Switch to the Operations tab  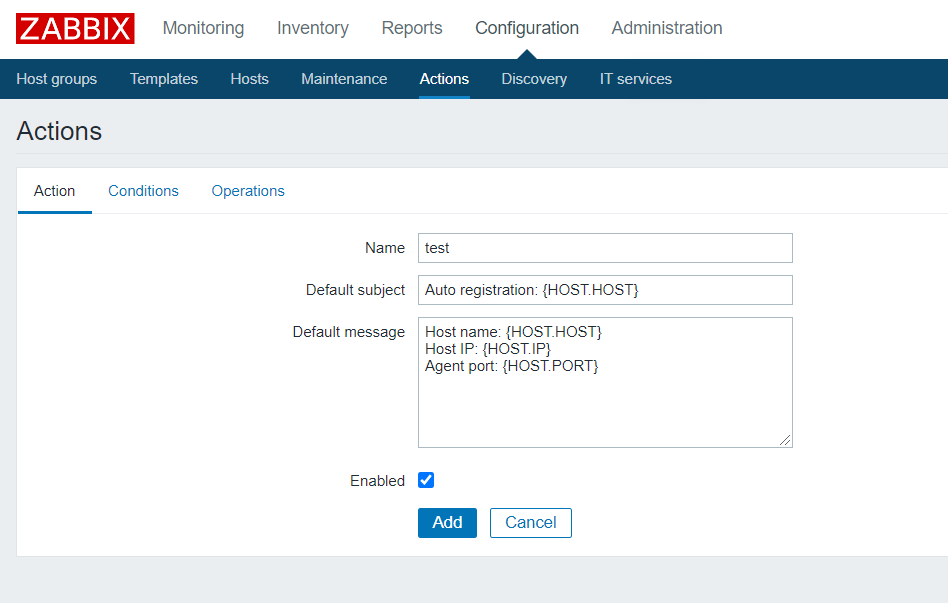point(248,191)
